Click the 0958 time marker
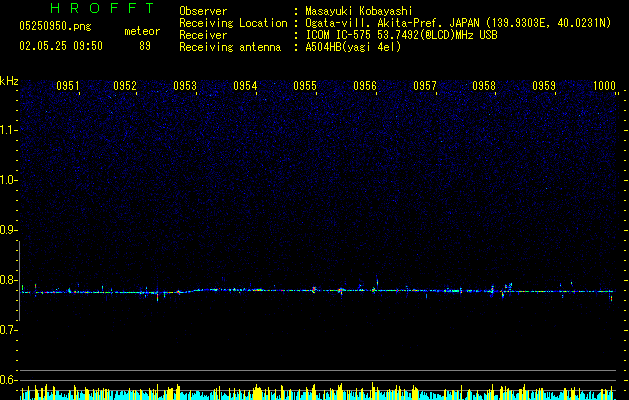 pos(484,86)
